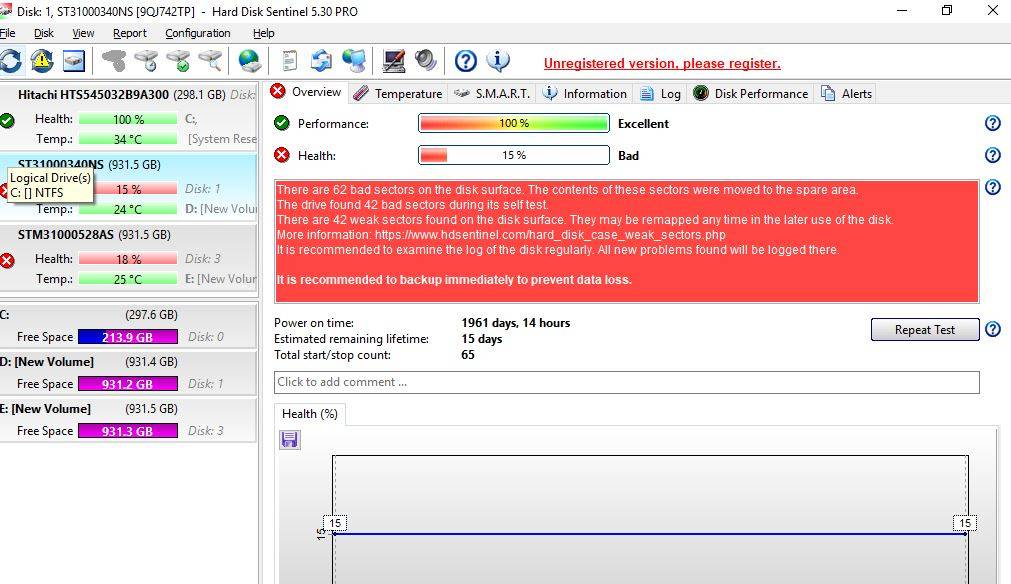Click the right 15 marker on health graph
The width and height of the screenshot is (1011, 584).
click(965, 523)
